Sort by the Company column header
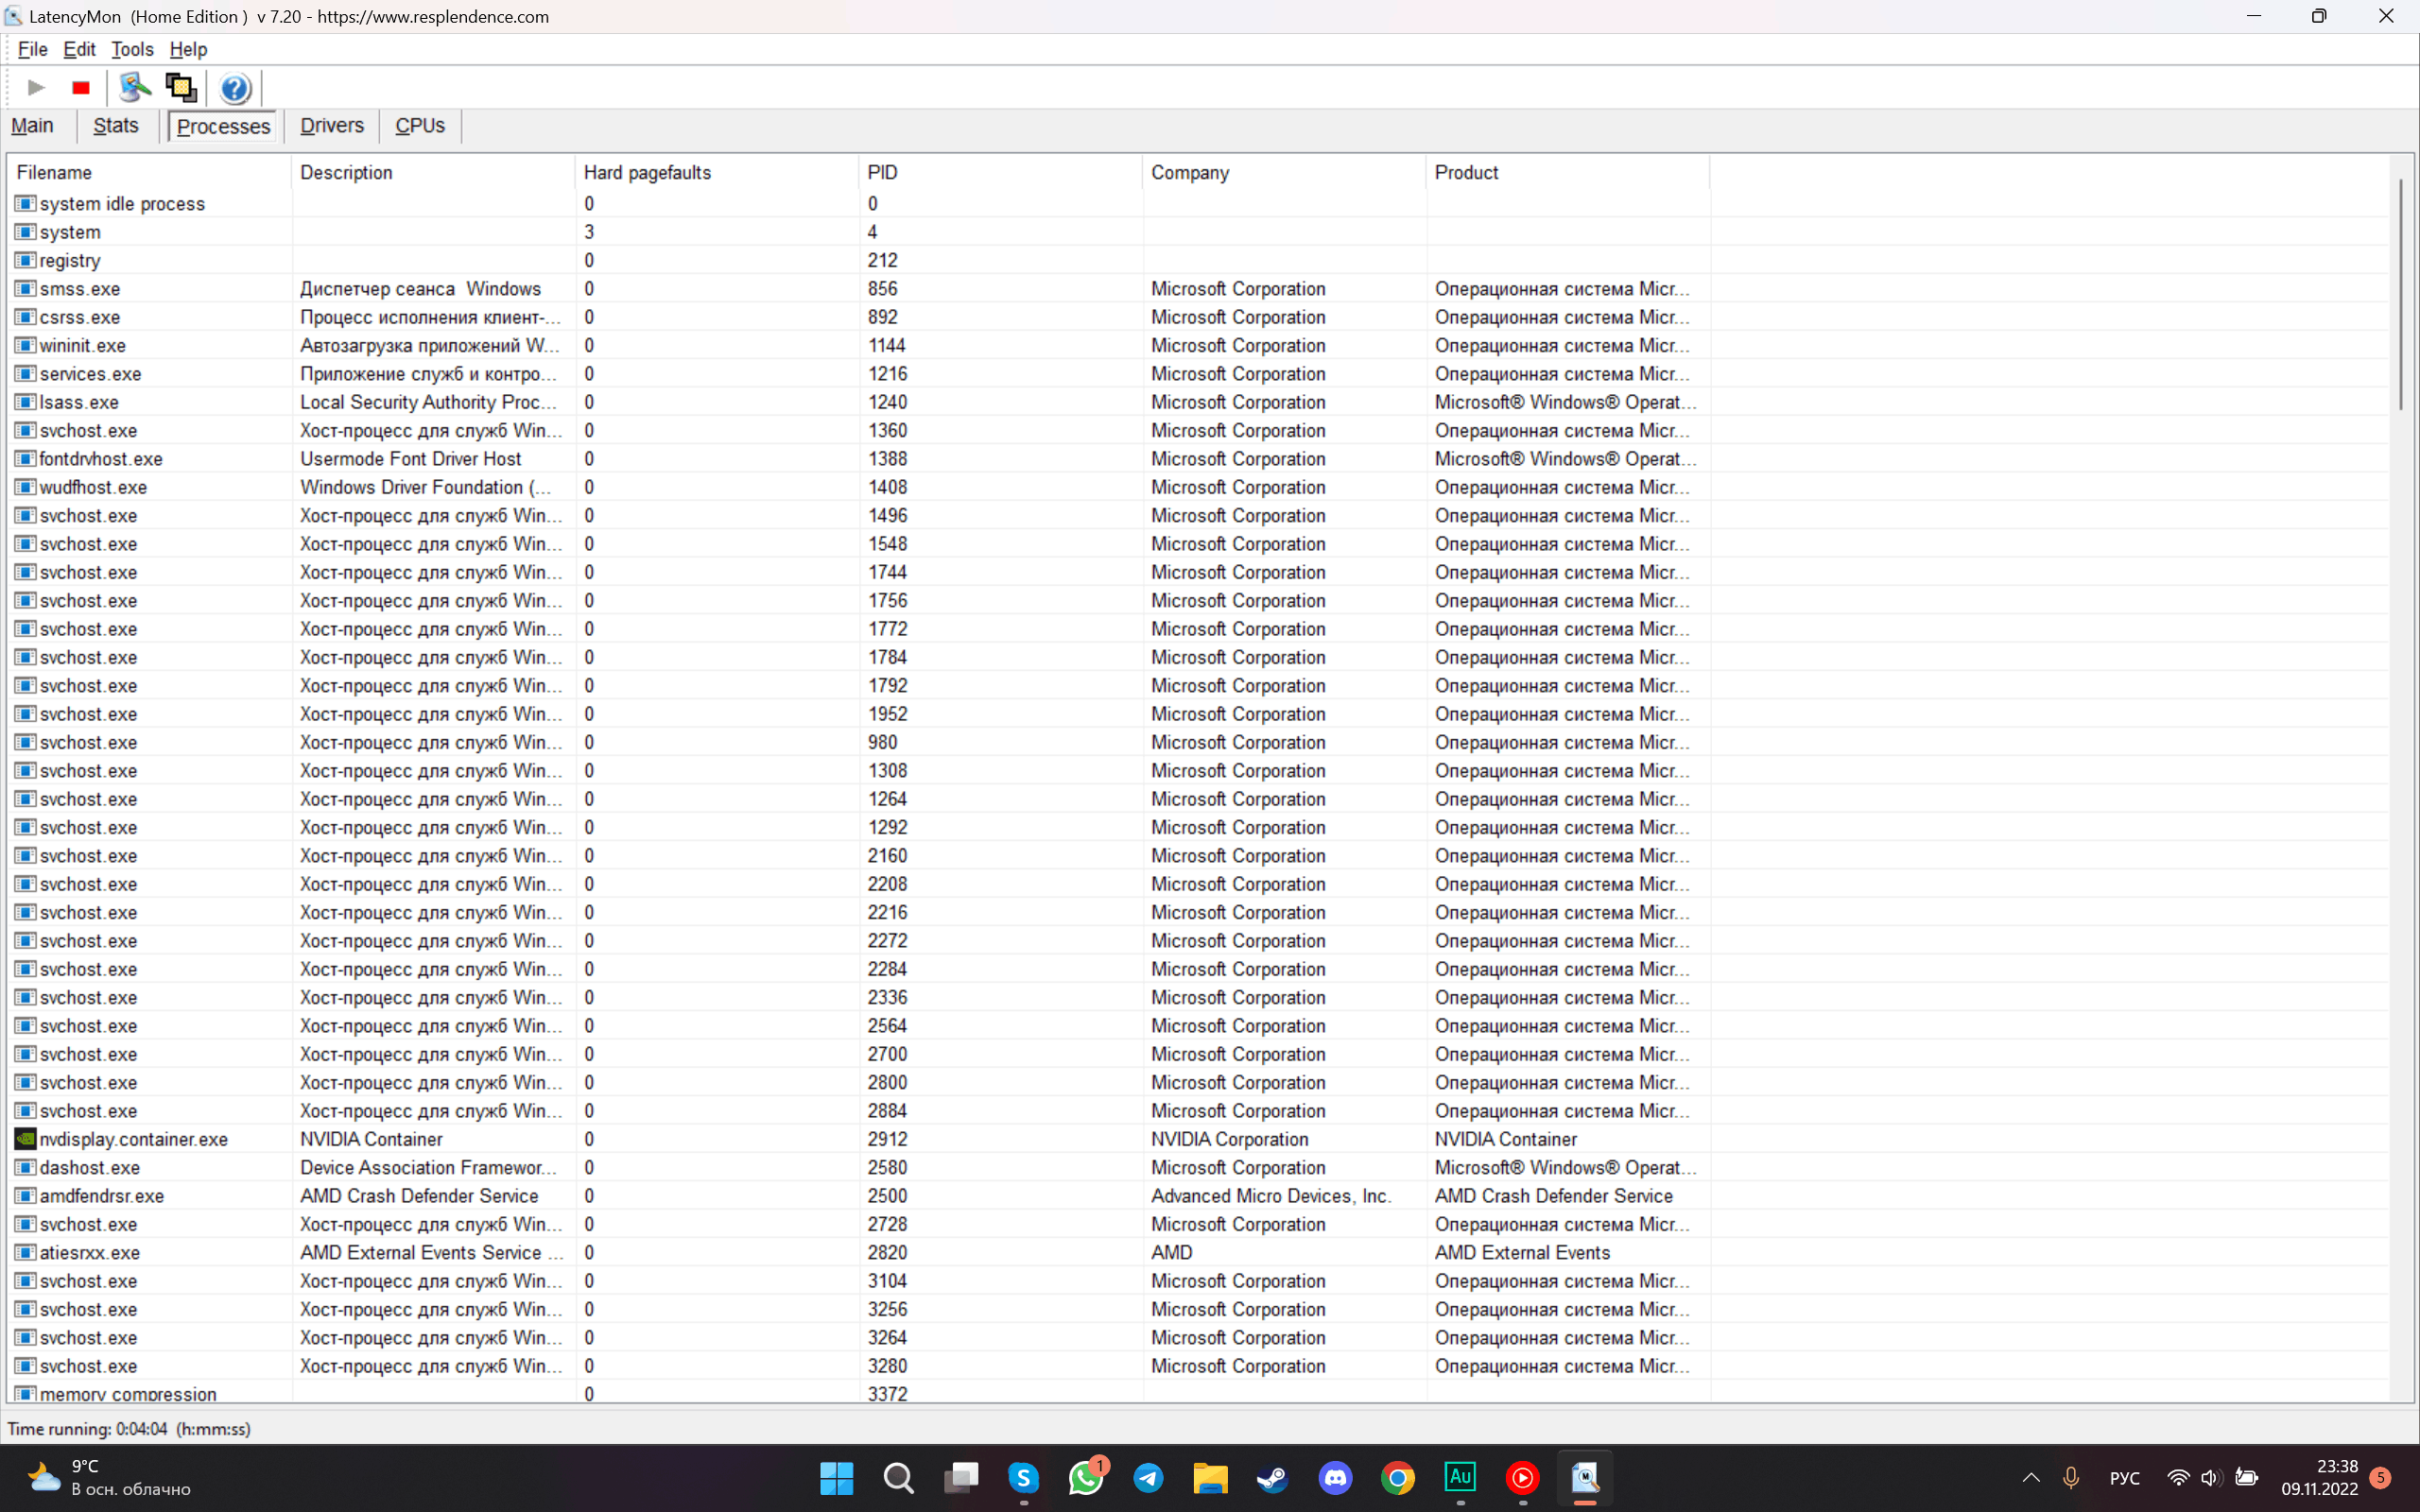 click(1284, 172)
